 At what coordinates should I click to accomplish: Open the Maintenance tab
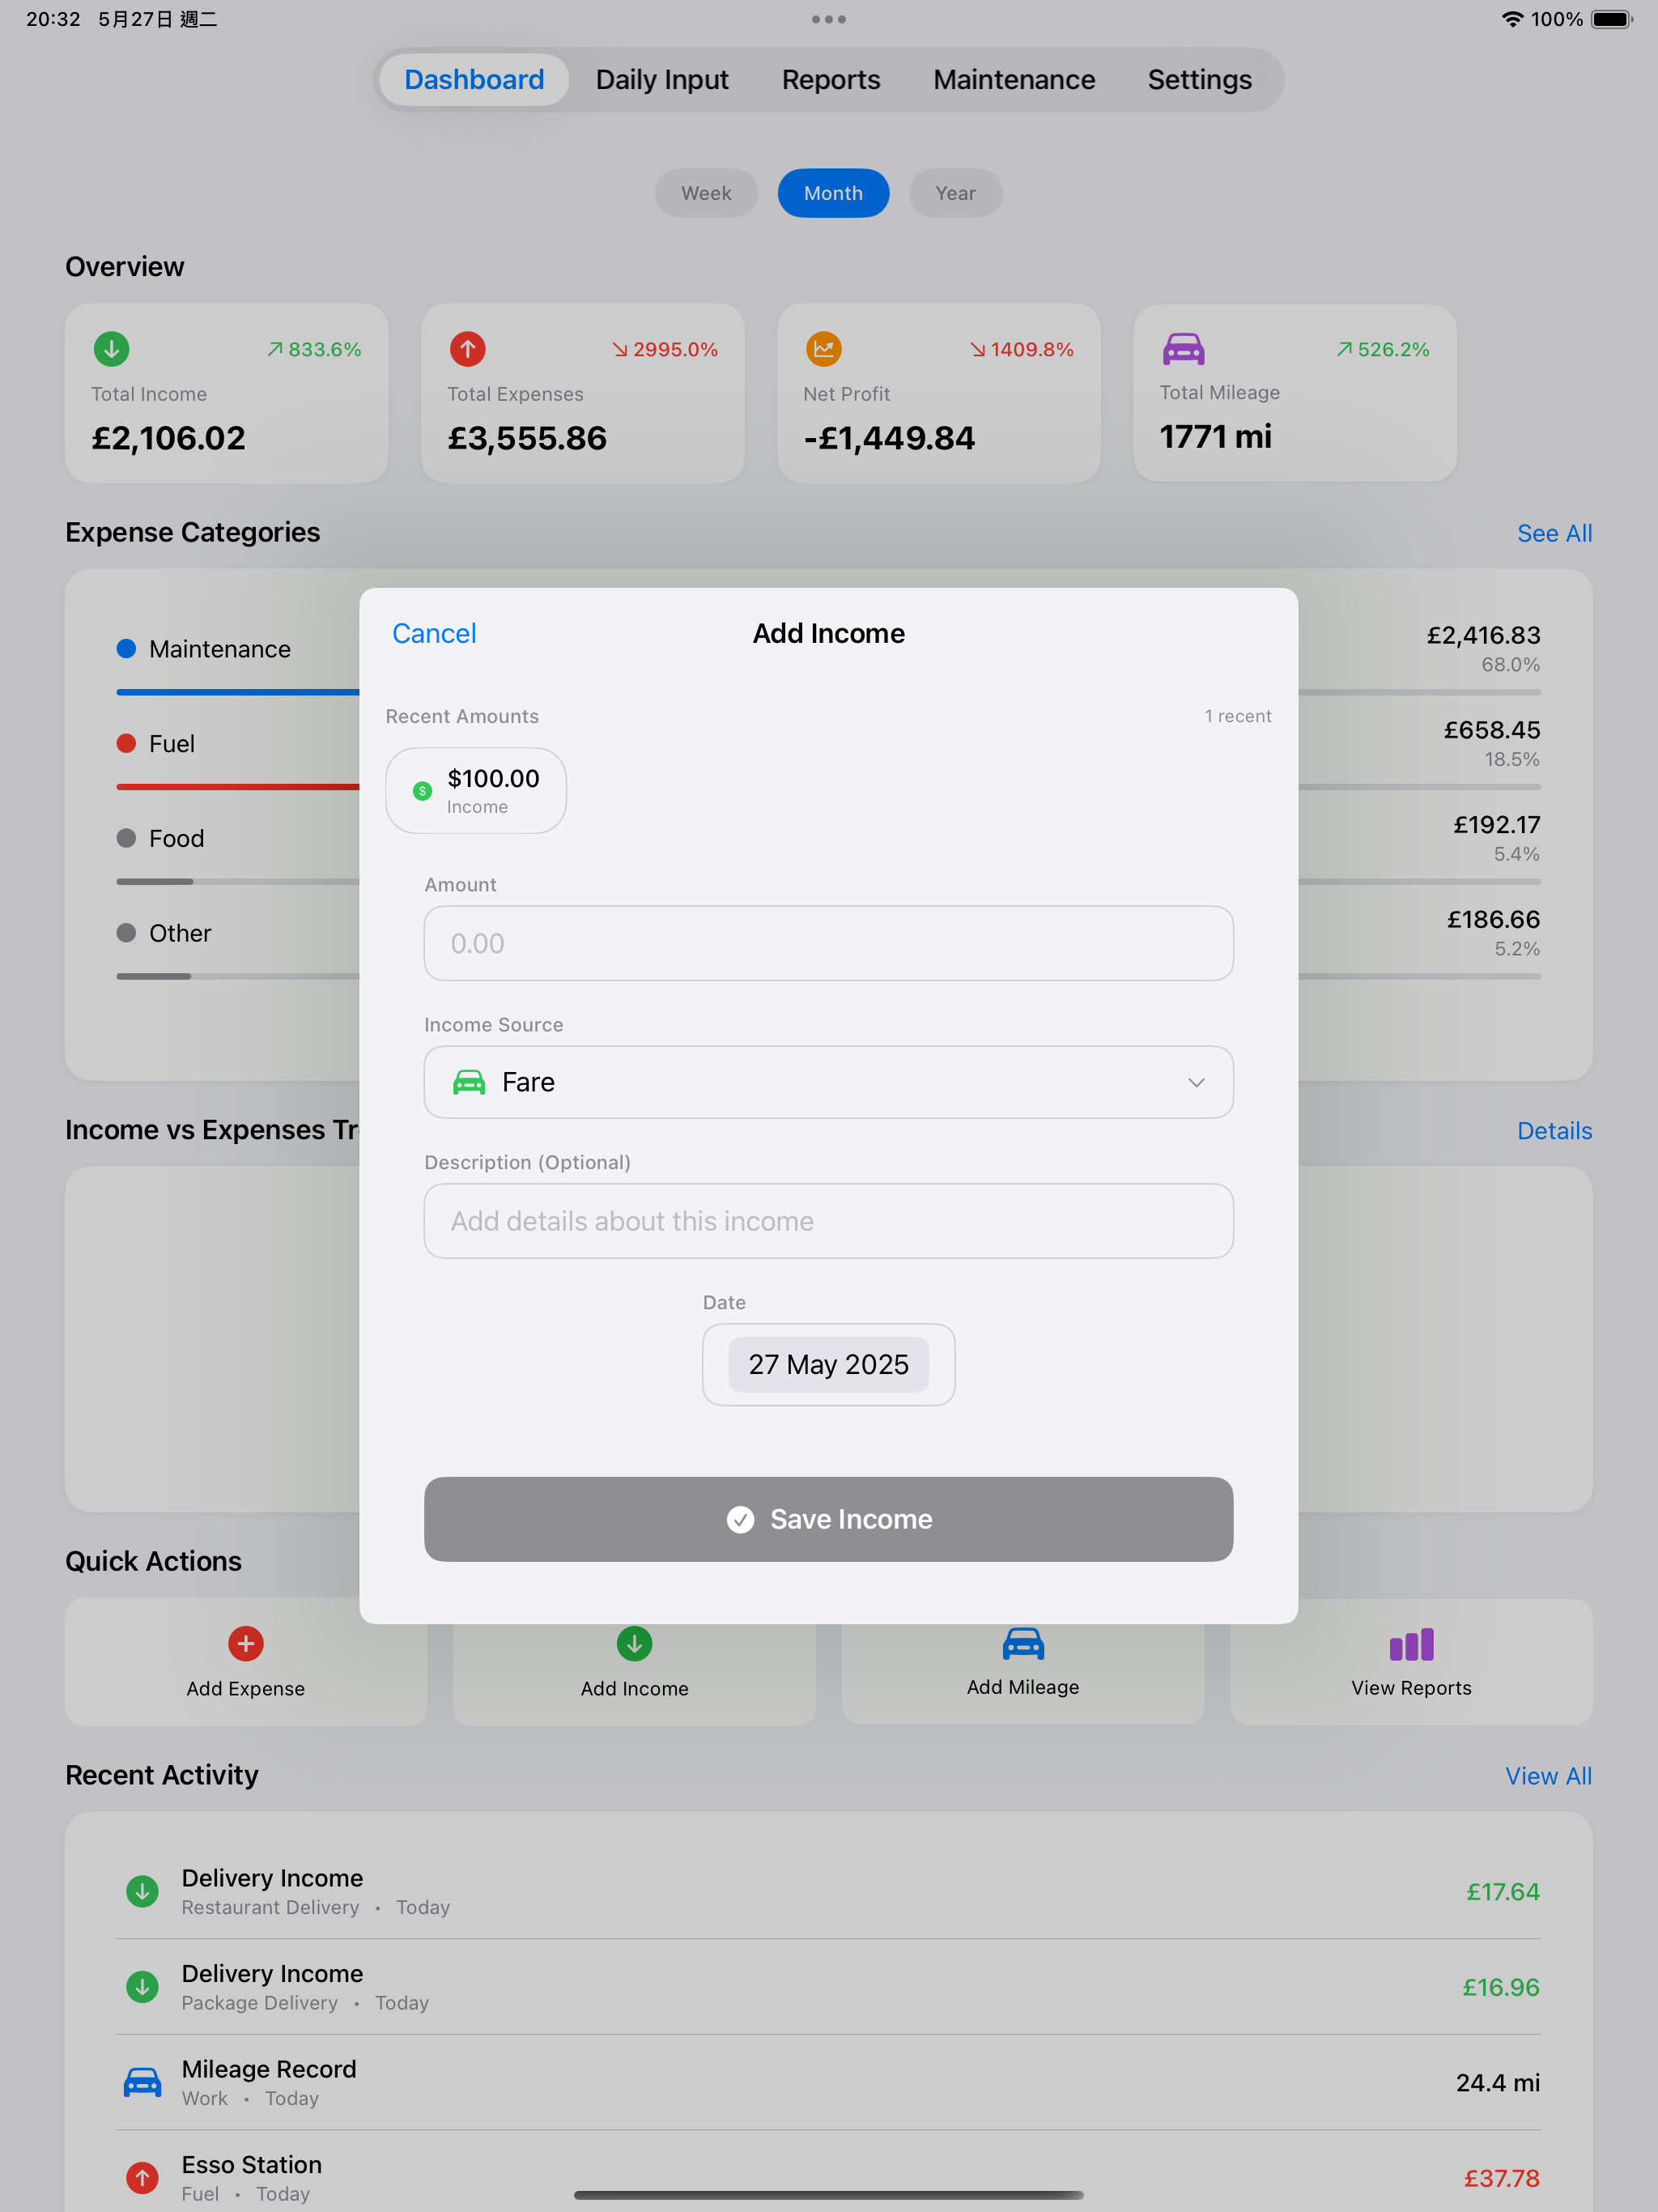tap(1013, 80)
